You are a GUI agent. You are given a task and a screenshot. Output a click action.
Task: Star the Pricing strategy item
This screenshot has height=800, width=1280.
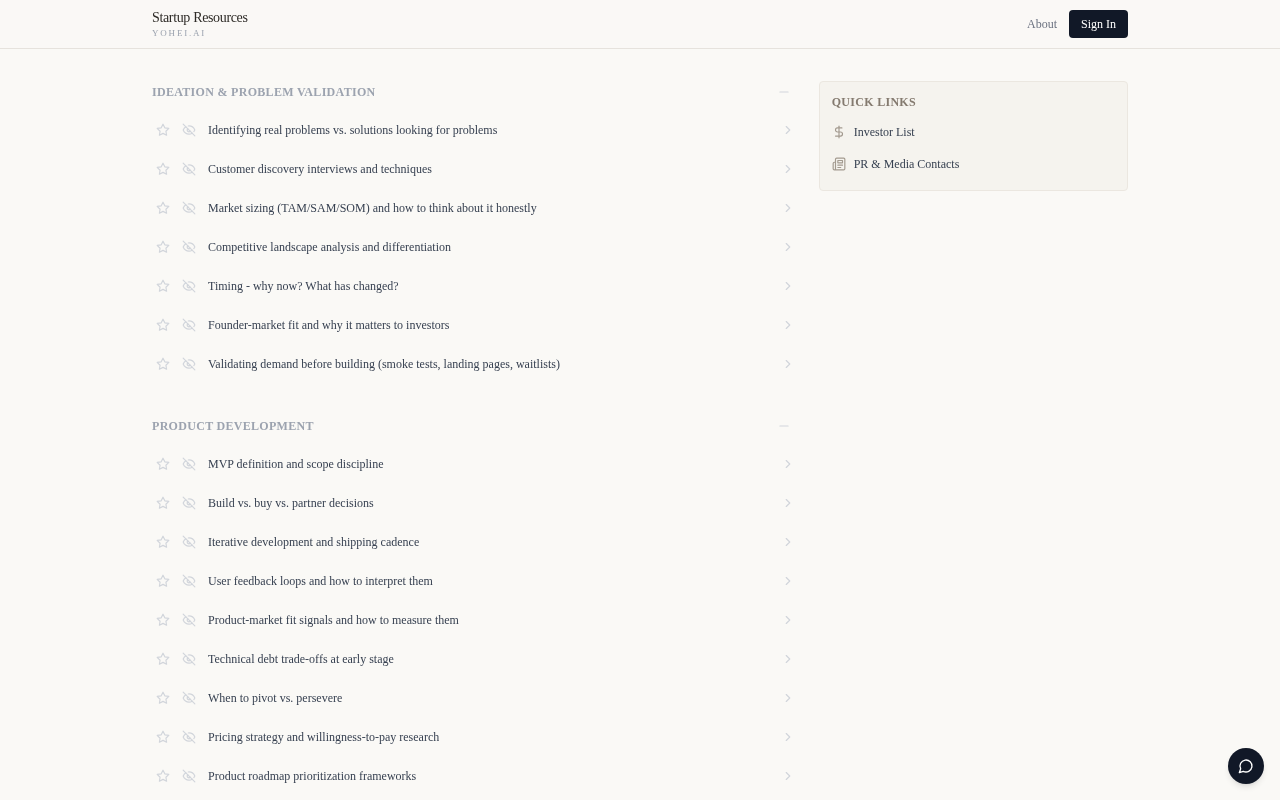pyautogui.click(x=163, y=737)
